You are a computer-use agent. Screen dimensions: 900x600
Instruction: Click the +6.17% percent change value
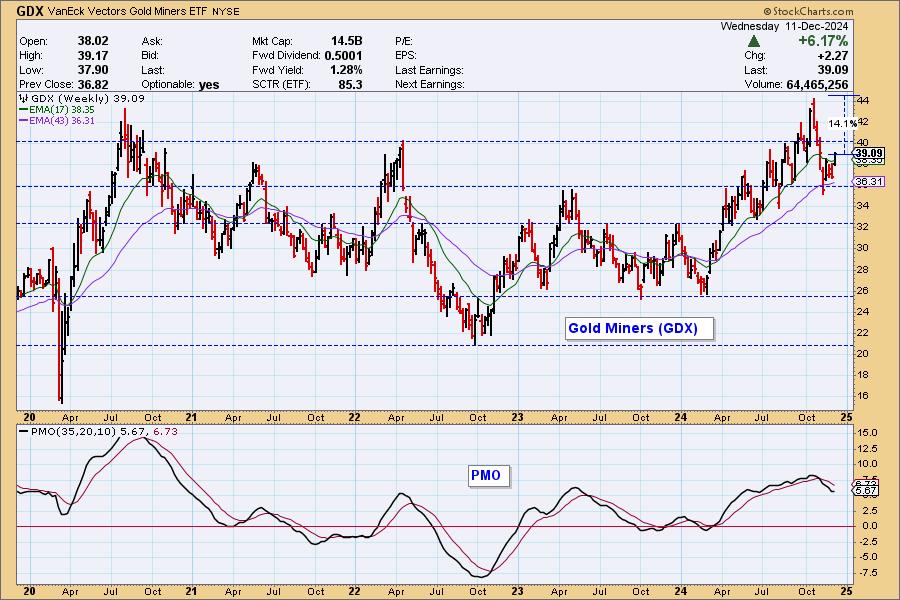coord(823,41)
